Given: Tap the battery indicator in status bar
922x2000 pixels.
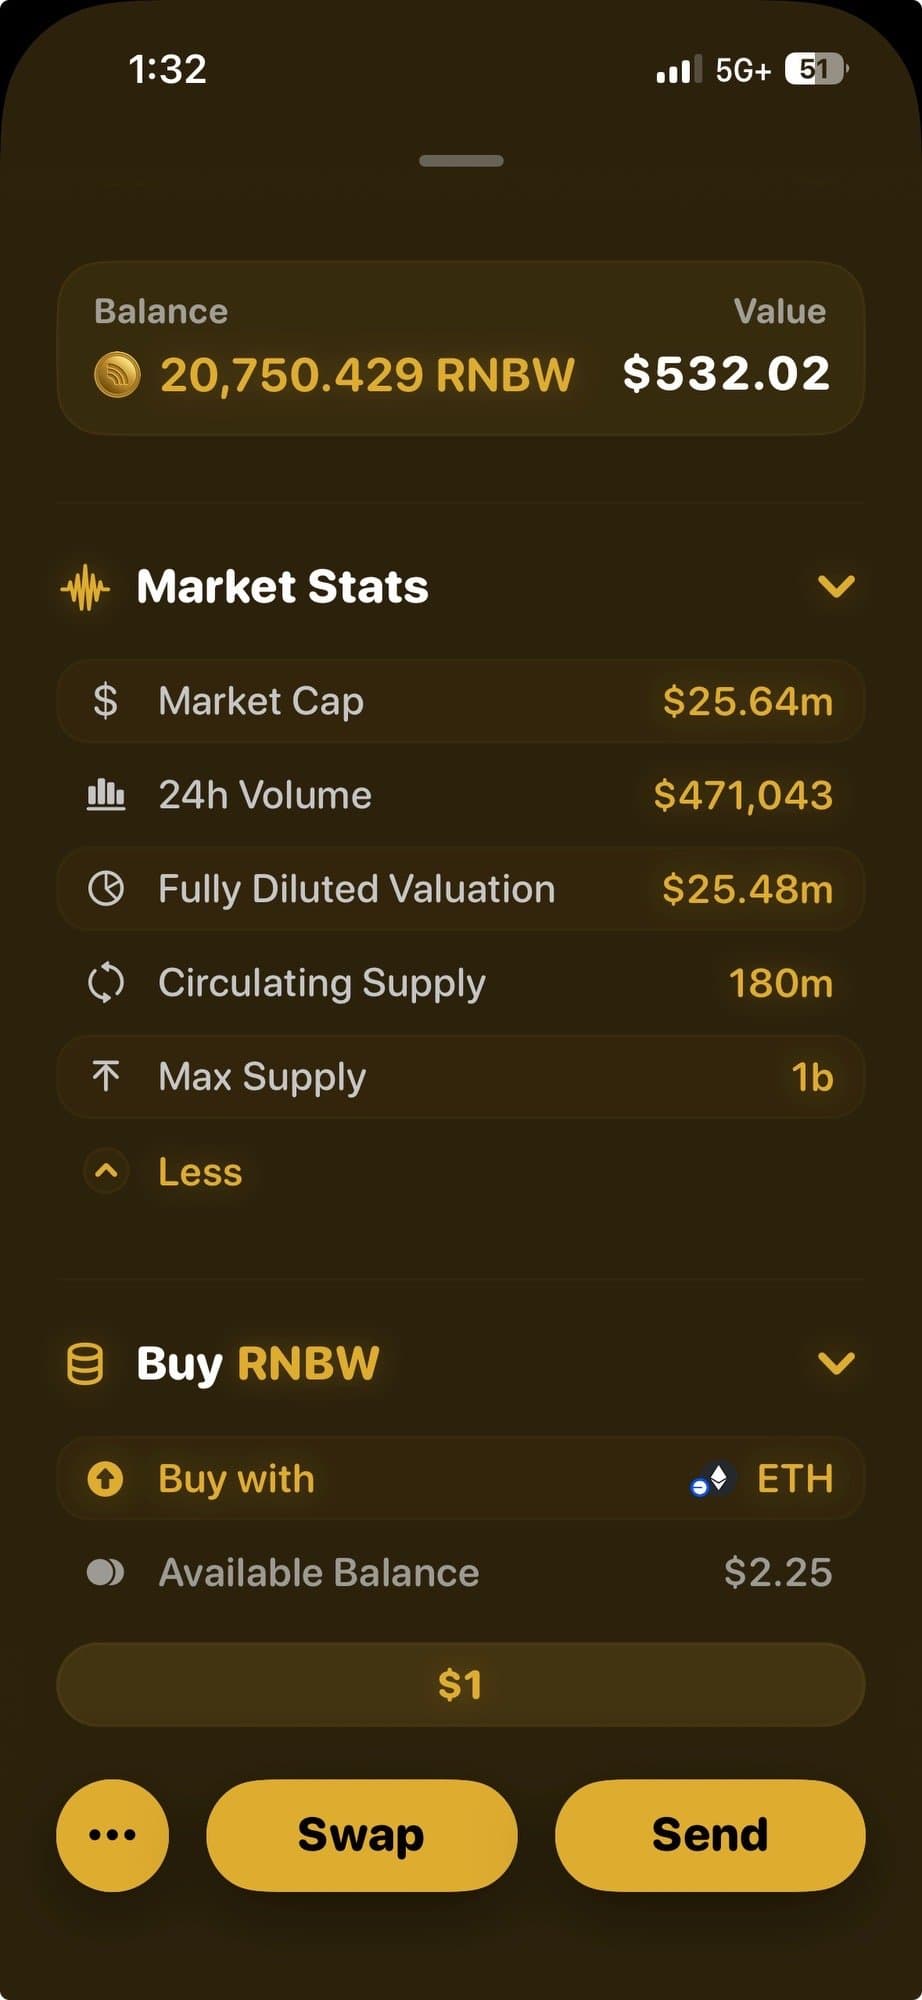Looking at the screenshot, I should (815, 69).
